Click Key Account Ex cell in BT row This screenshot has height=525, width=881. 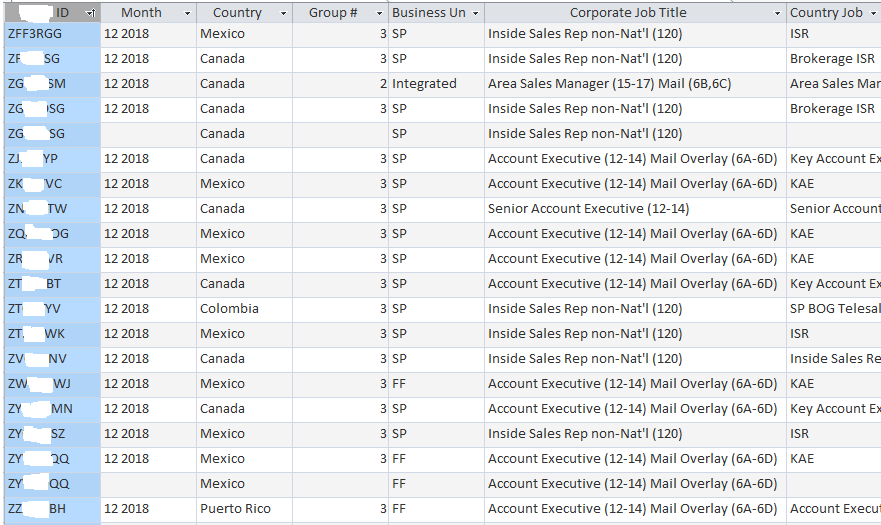click(834, 284)
